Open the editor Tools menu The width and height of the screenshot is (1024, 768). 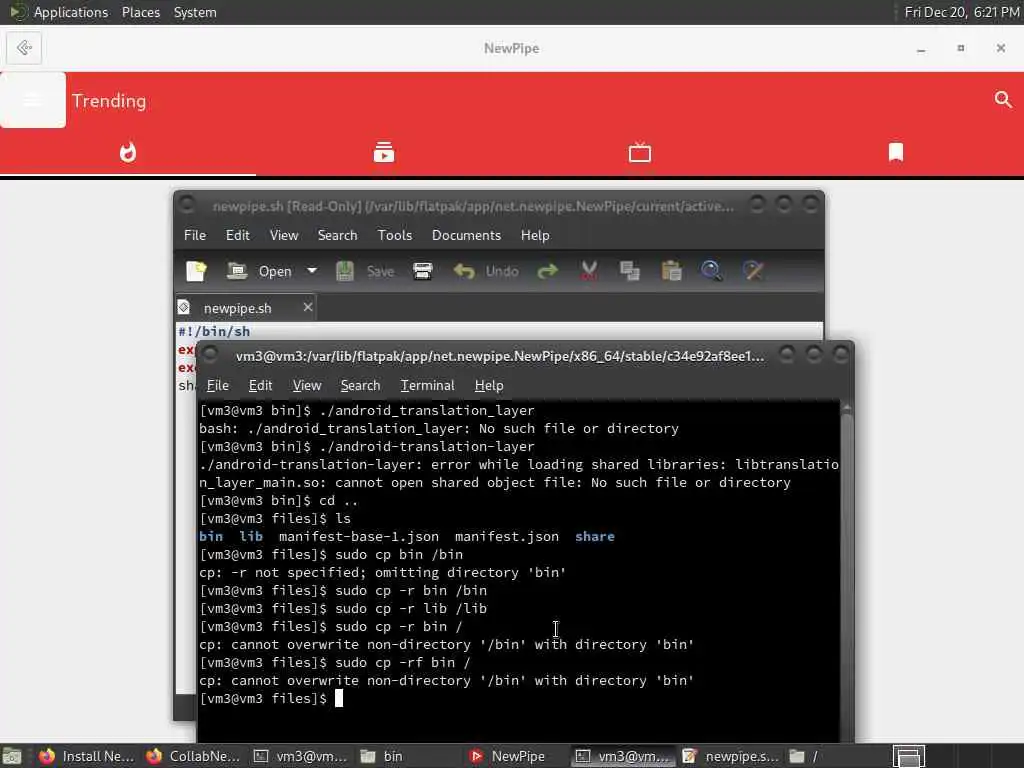tap(394, 235)
